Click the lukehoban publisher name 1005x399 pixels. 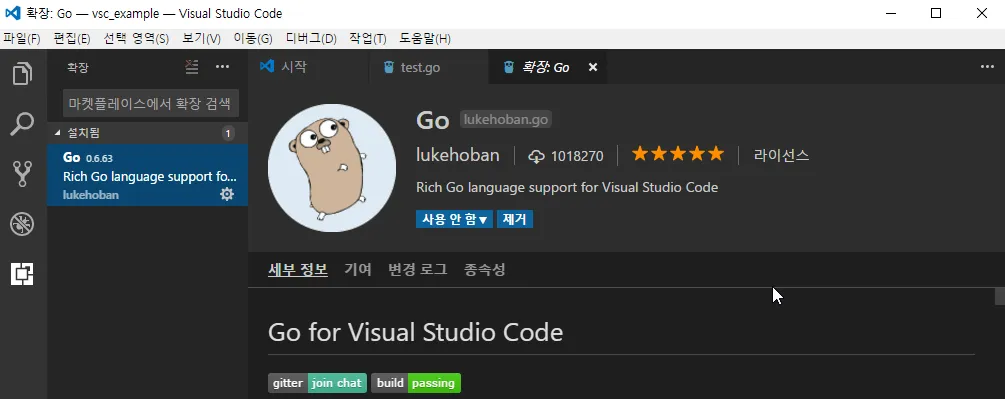click(458, 155)
